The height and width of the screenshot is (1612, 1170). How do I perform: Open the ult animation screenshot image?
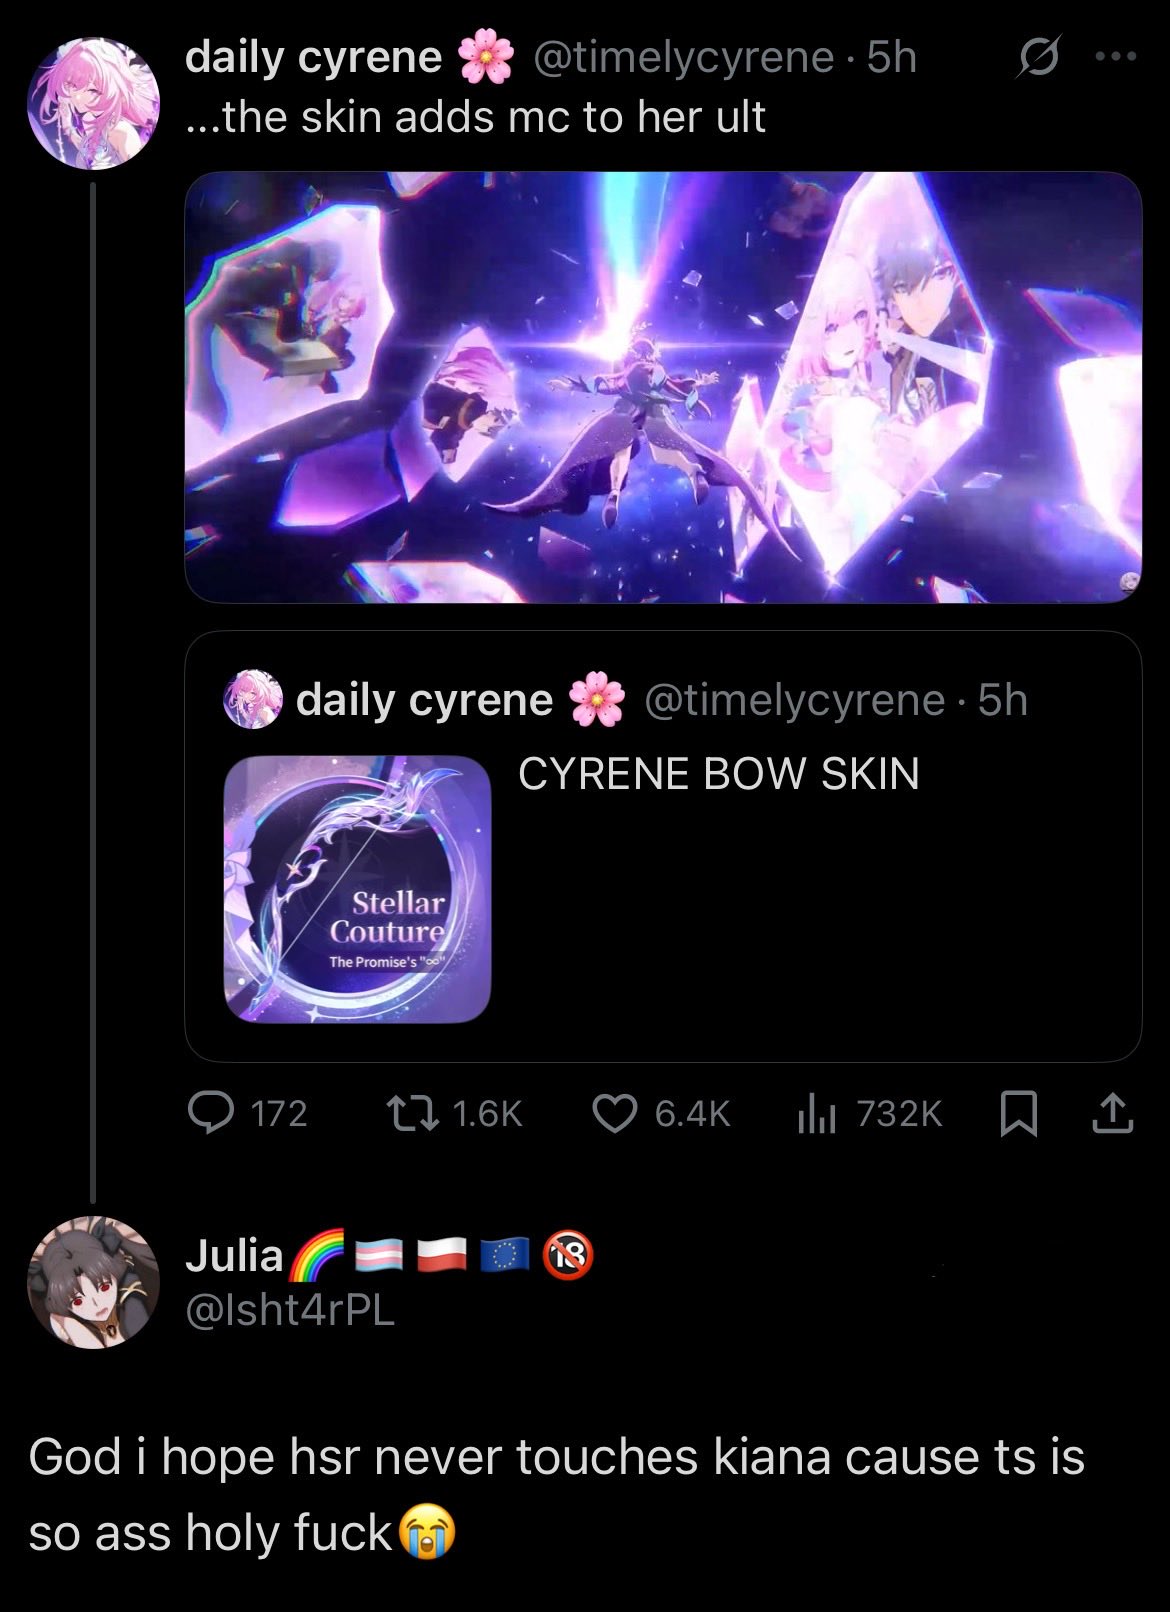(663, 387)
